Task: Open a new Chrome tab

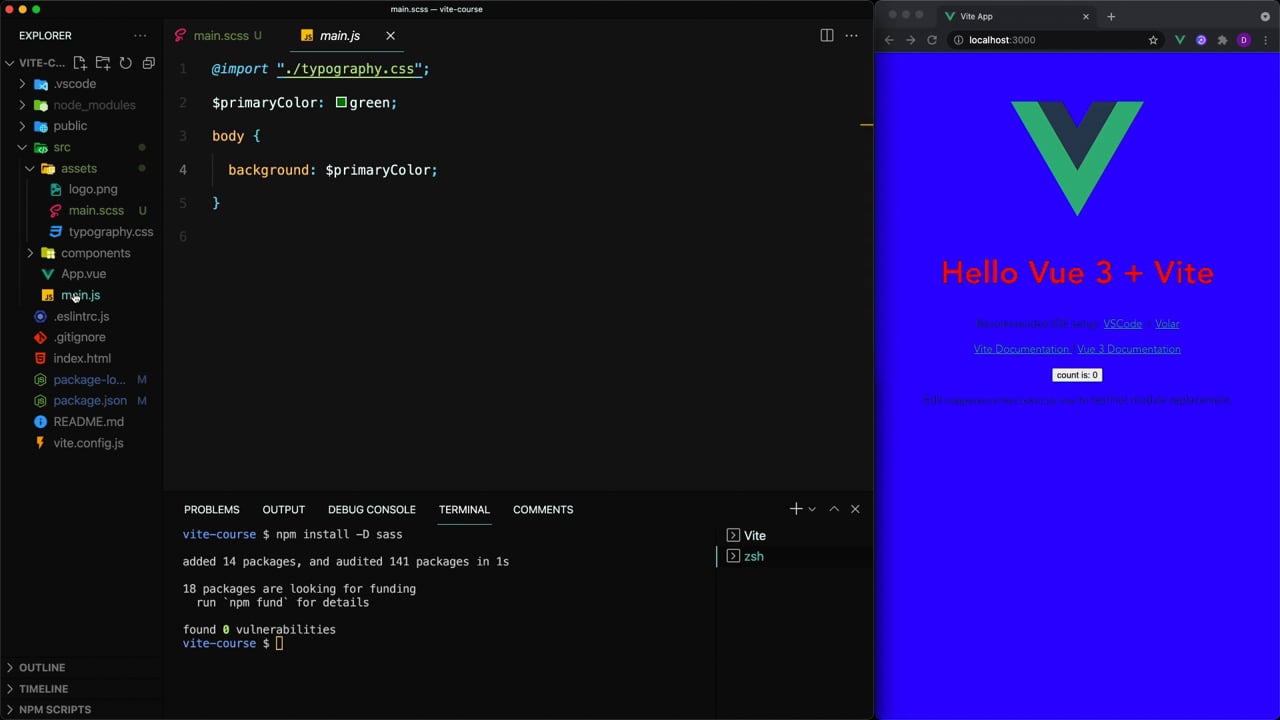Action: click(x=1111, y=16)
